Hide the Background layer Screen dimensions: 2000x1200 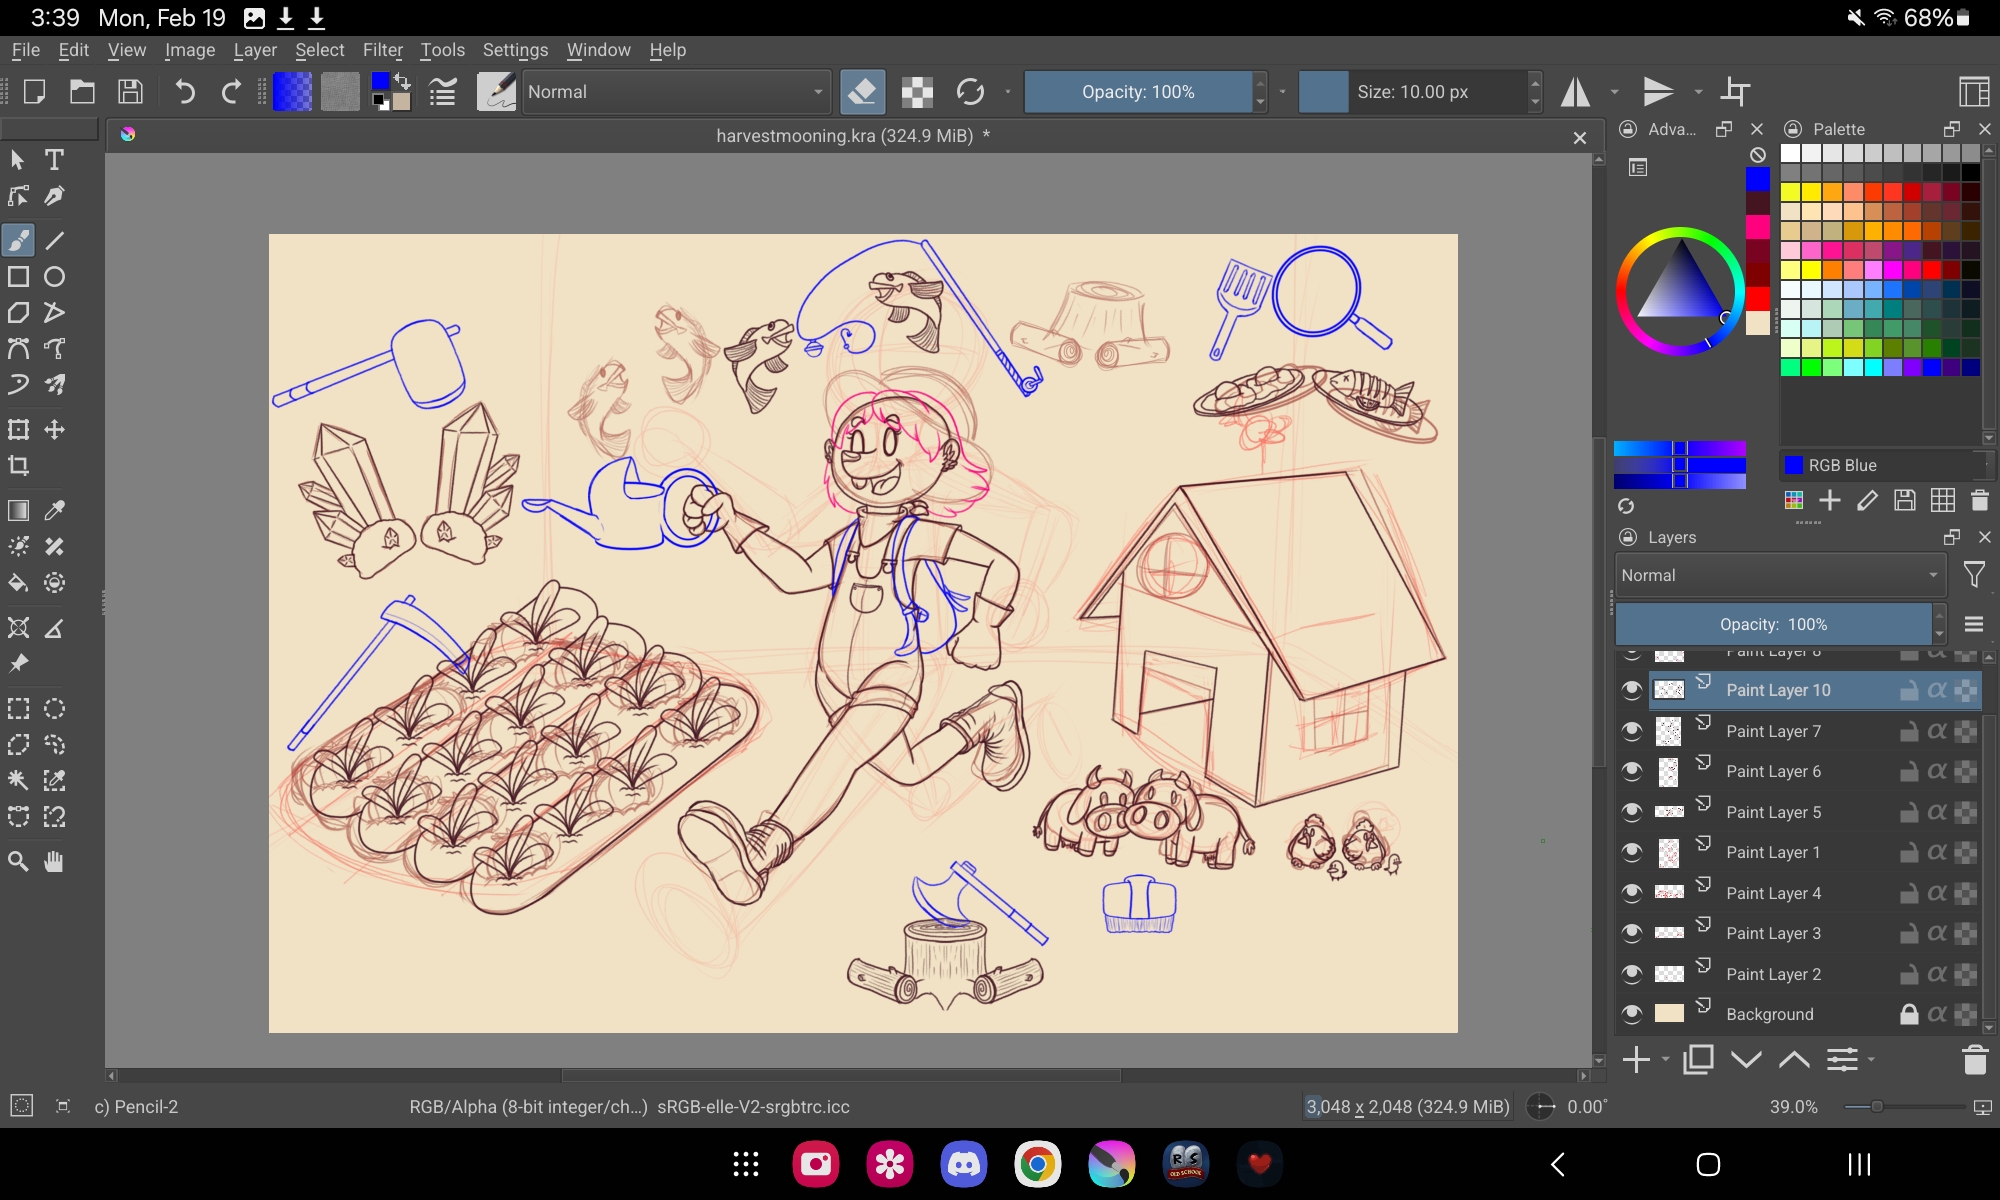click(x=1632, y=1014)
